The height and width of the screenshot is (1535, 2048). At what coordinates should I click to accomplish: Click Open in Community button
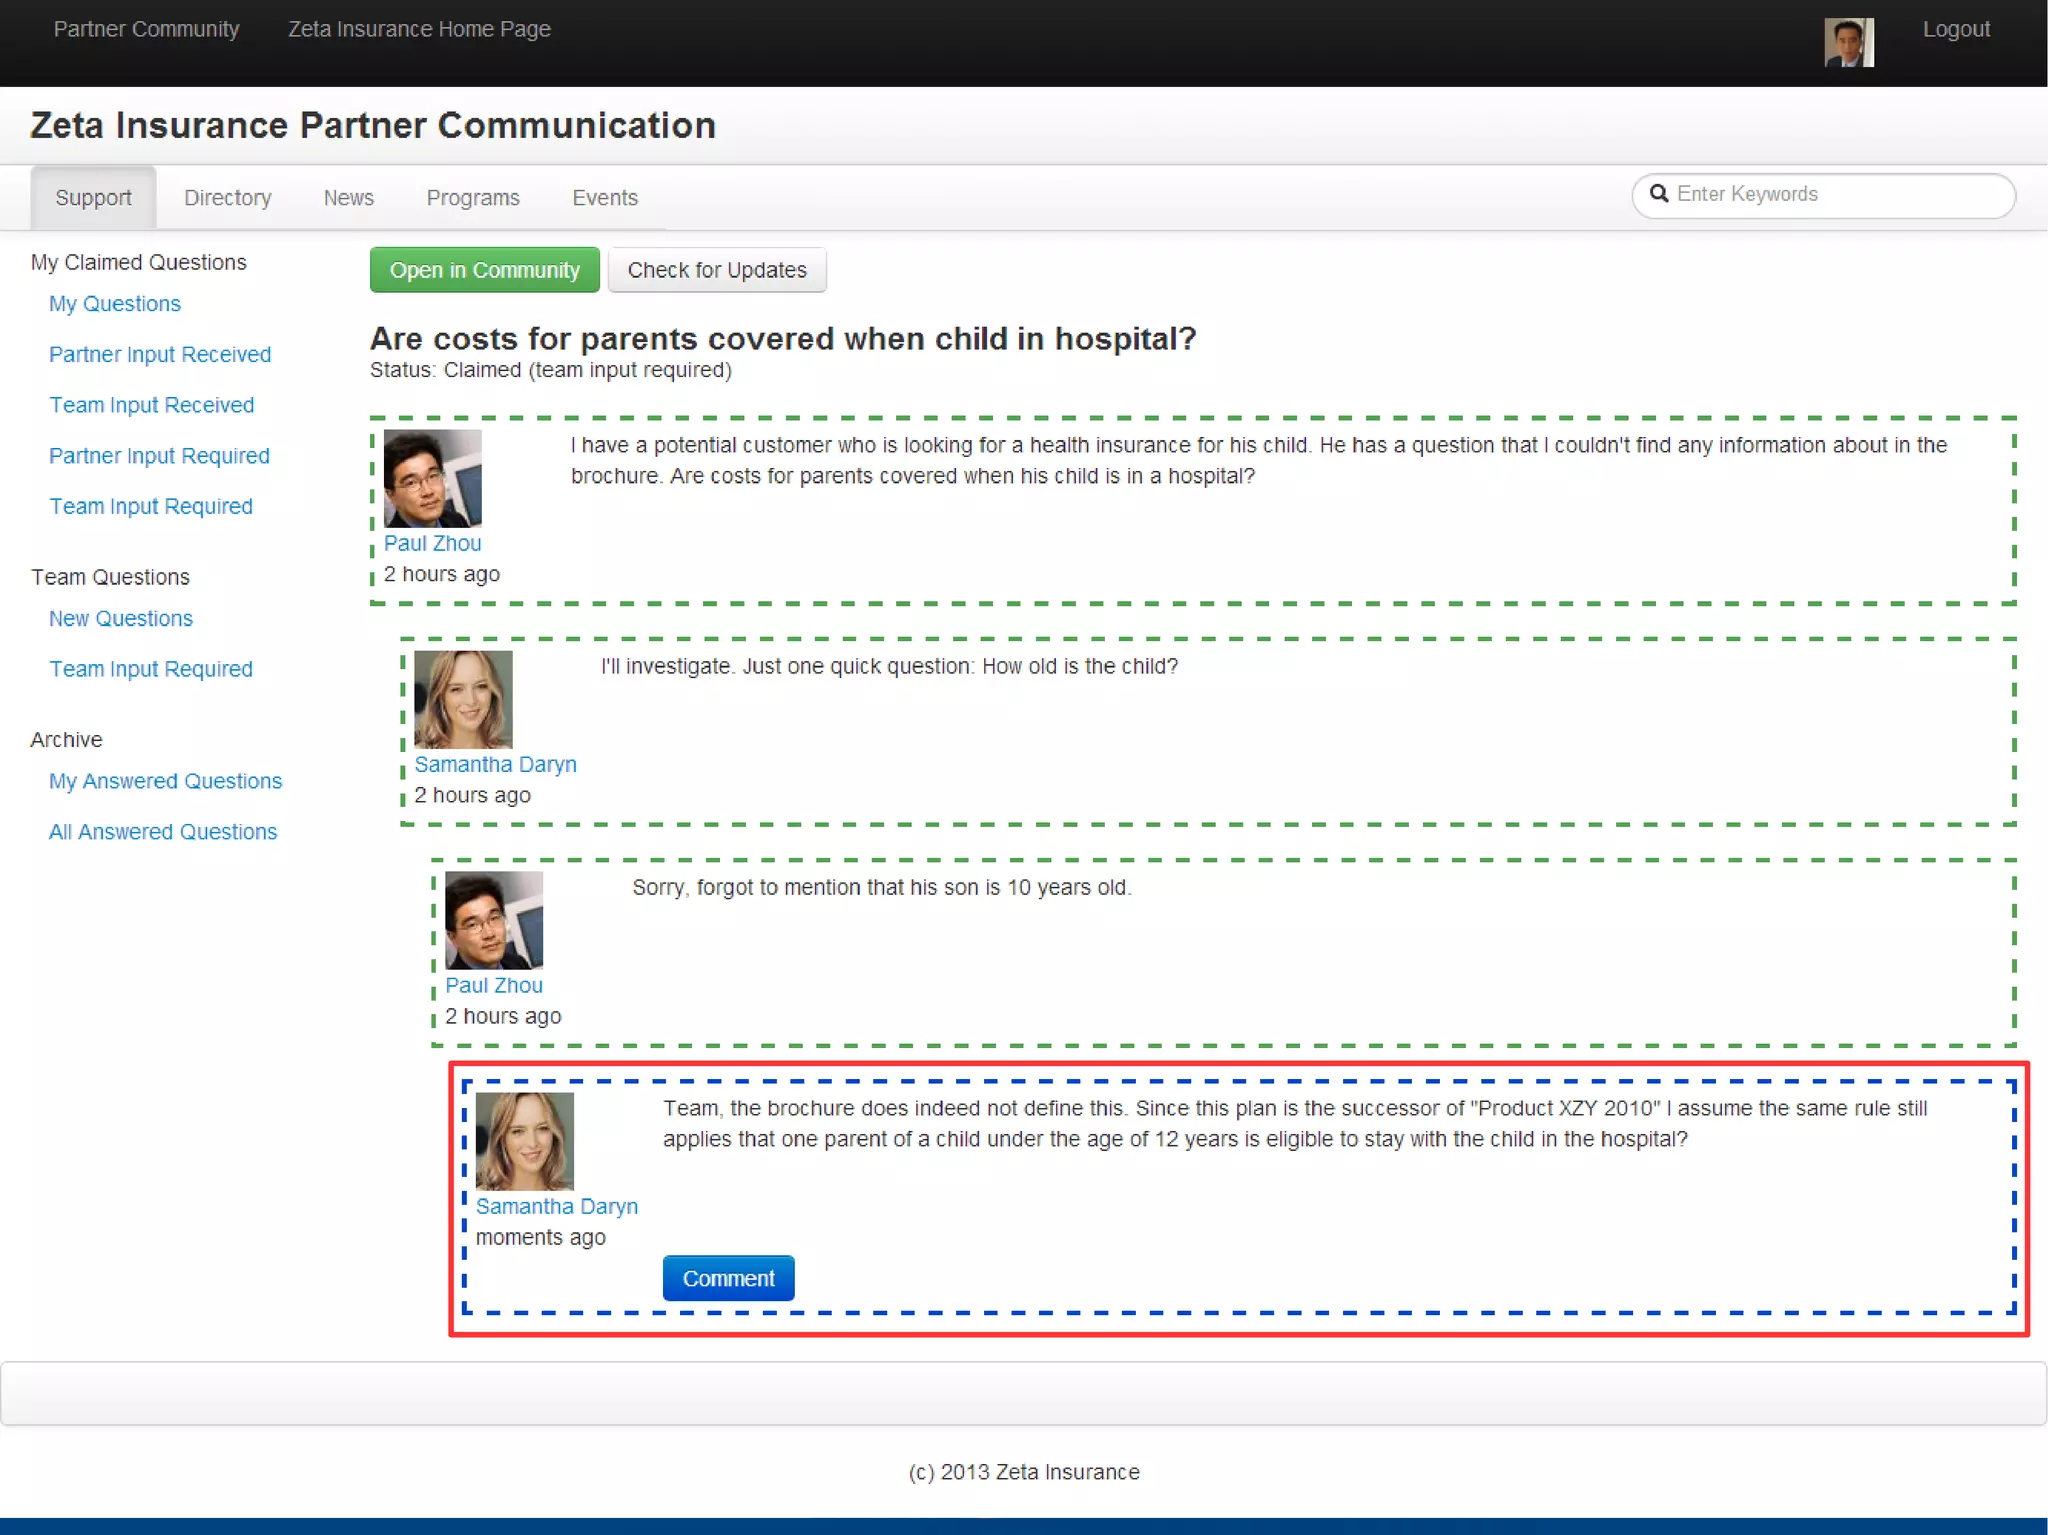pyautogui.click(x=484, y=270)
